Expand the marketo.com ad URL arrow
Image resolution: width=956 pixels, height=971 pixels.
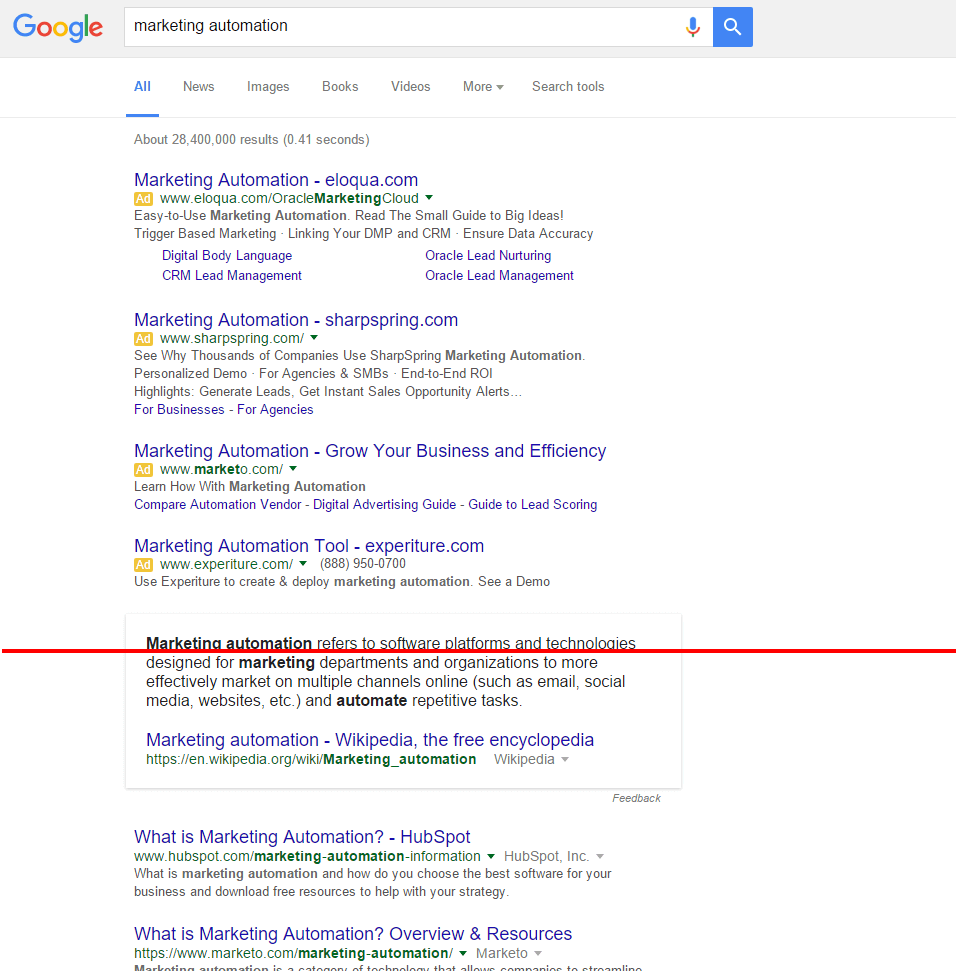[x=293, y=469]
